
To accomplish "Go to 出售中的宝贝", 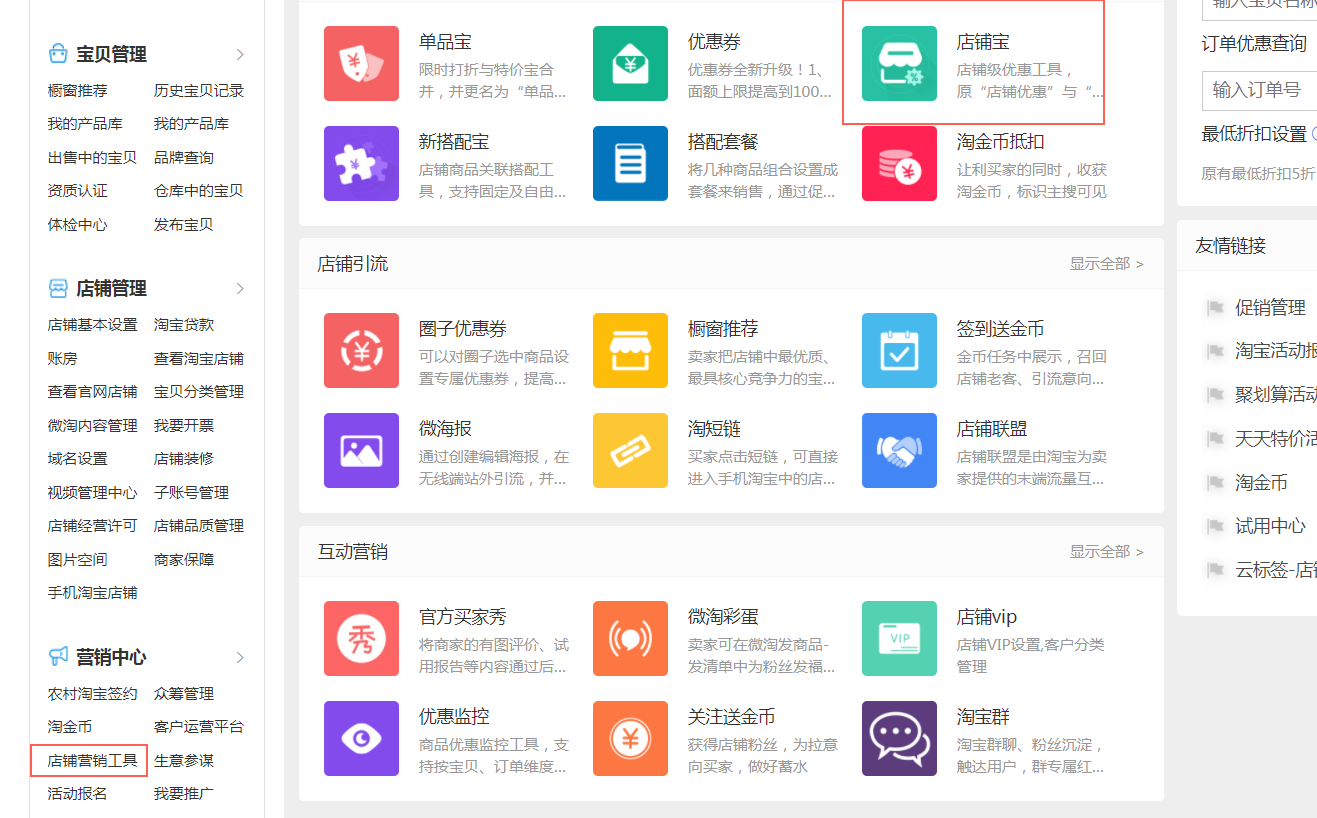I will pos(93,158).
